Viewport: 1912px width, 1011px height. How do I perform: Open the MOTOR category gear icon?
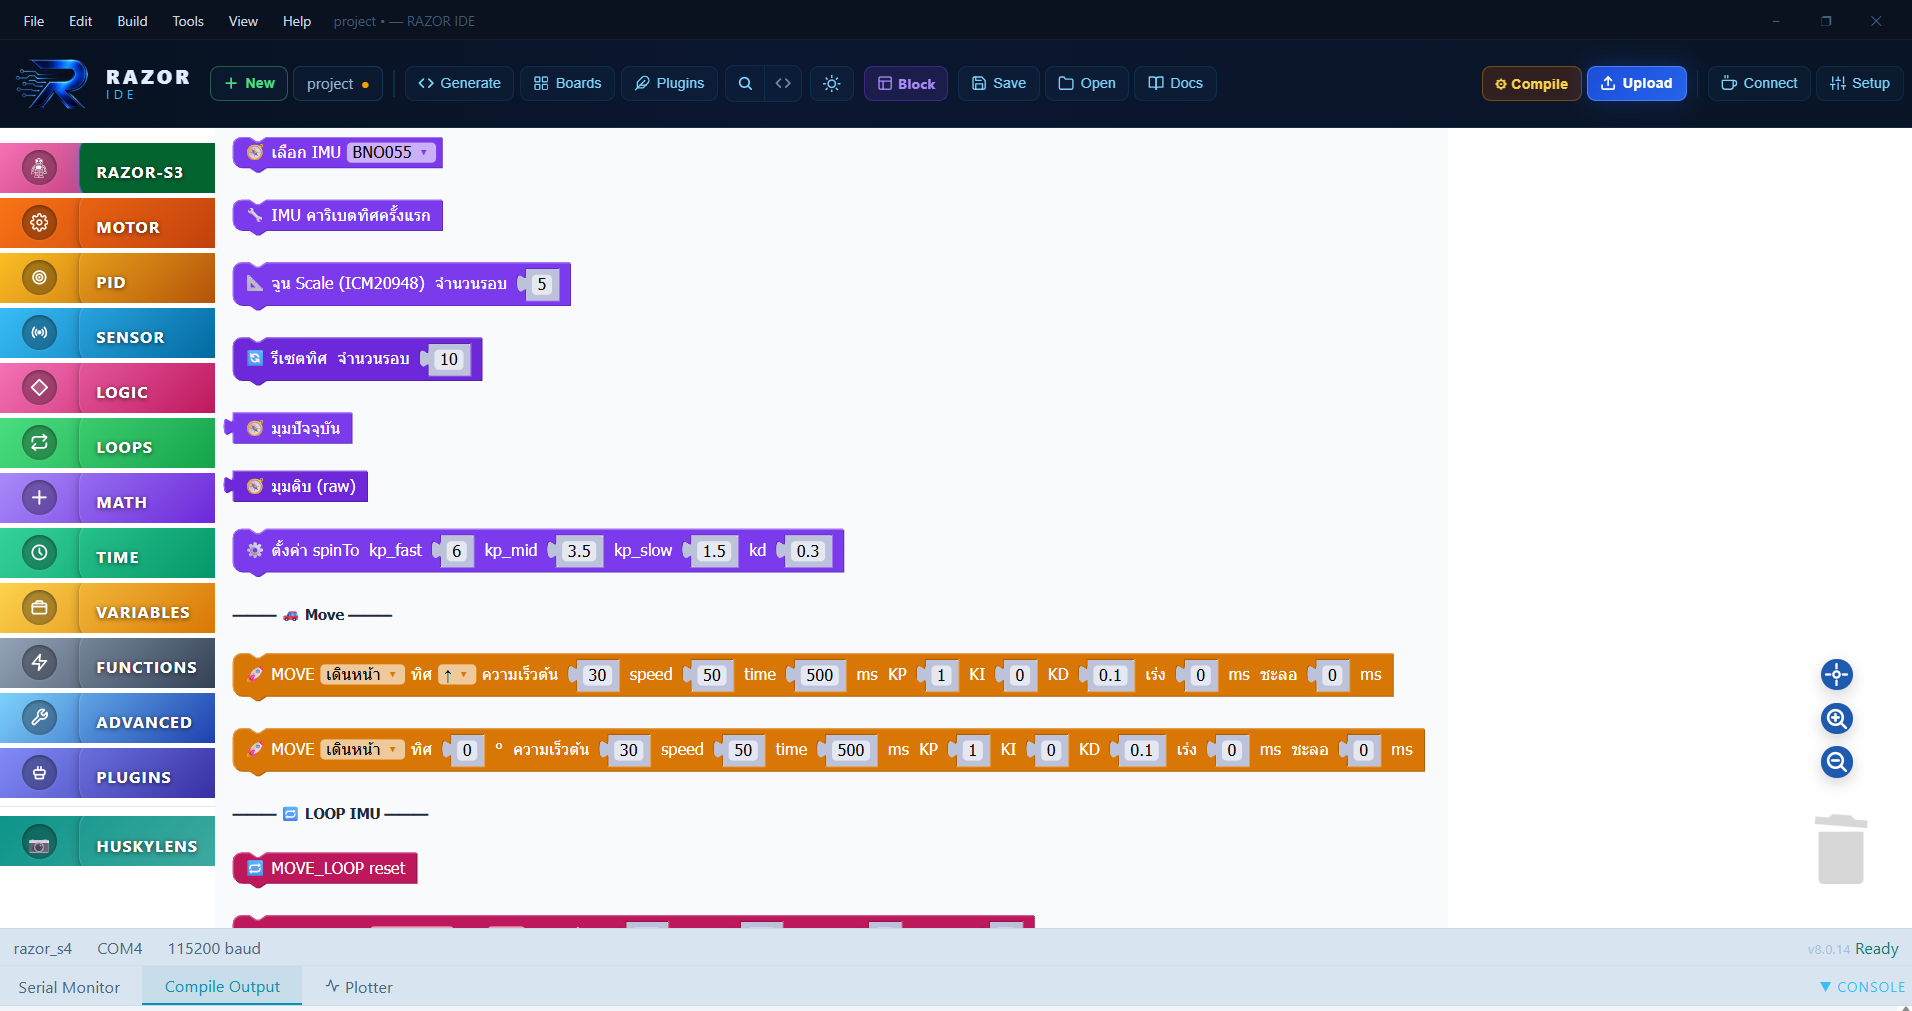pos(39,223)
